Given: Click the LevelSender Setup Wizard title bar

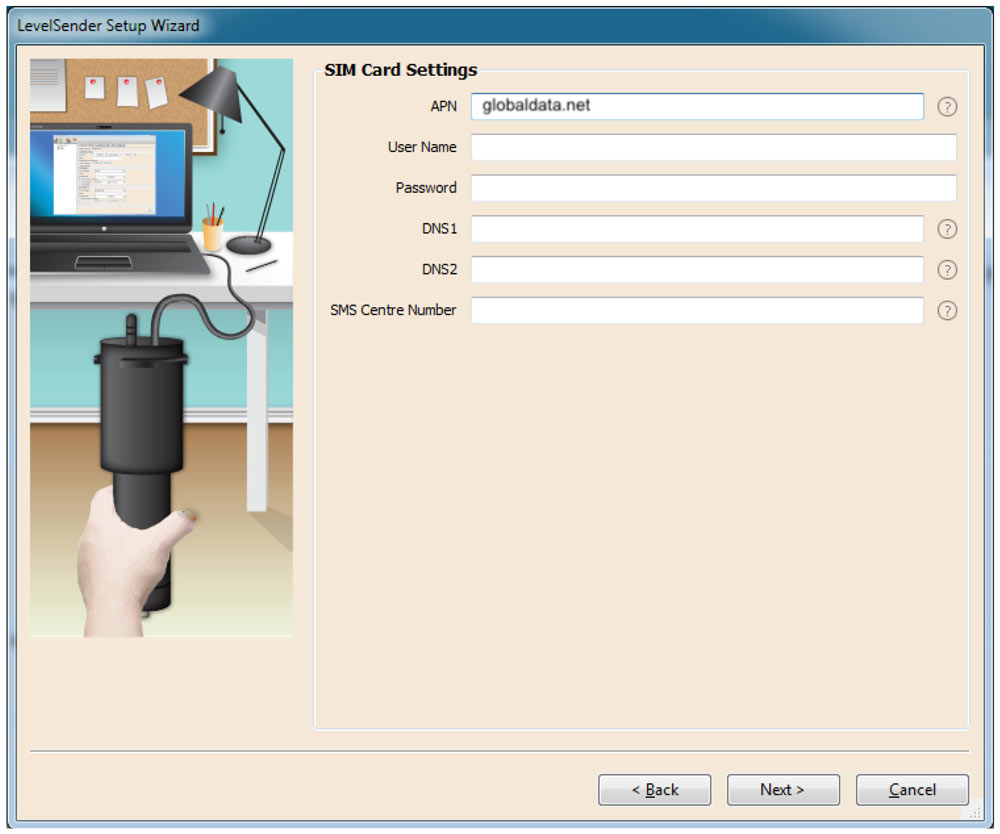Looking at the screenshot, I should (105, 25).
